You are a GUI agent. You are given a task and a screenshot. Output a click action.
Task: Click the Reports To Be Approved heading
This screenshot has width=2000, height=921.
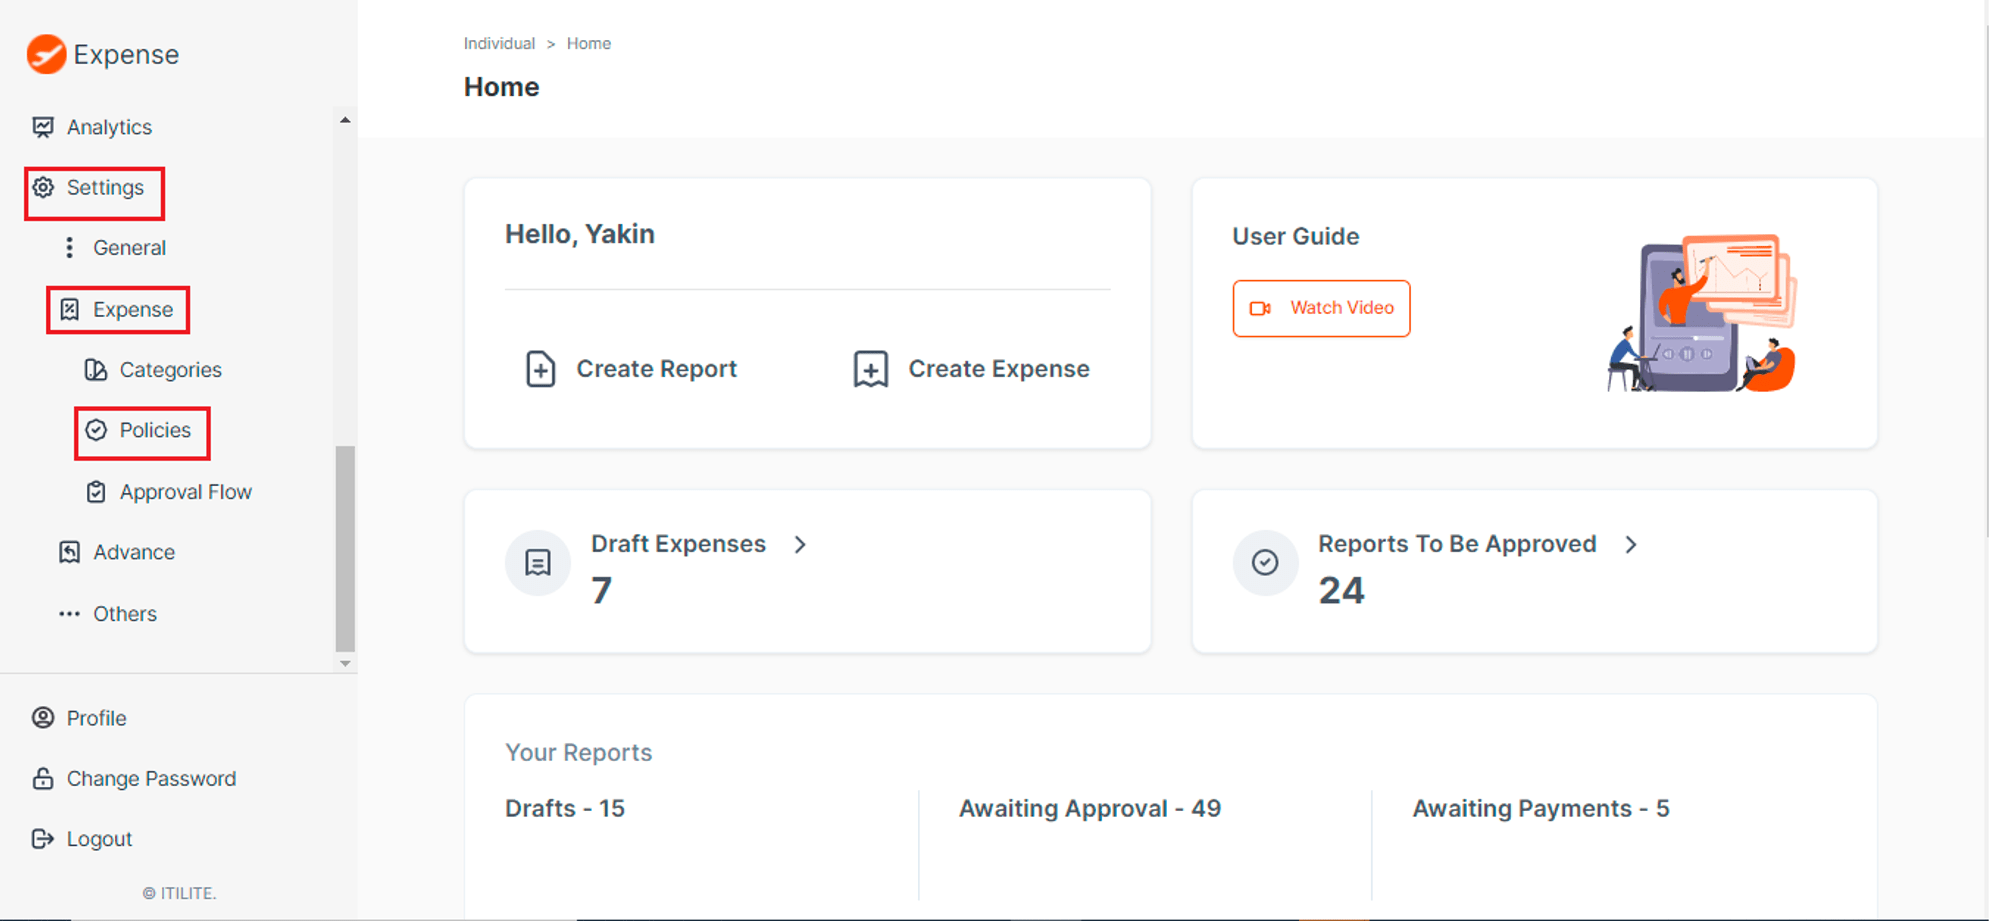pyautogui.click(x=1457, y=544)
